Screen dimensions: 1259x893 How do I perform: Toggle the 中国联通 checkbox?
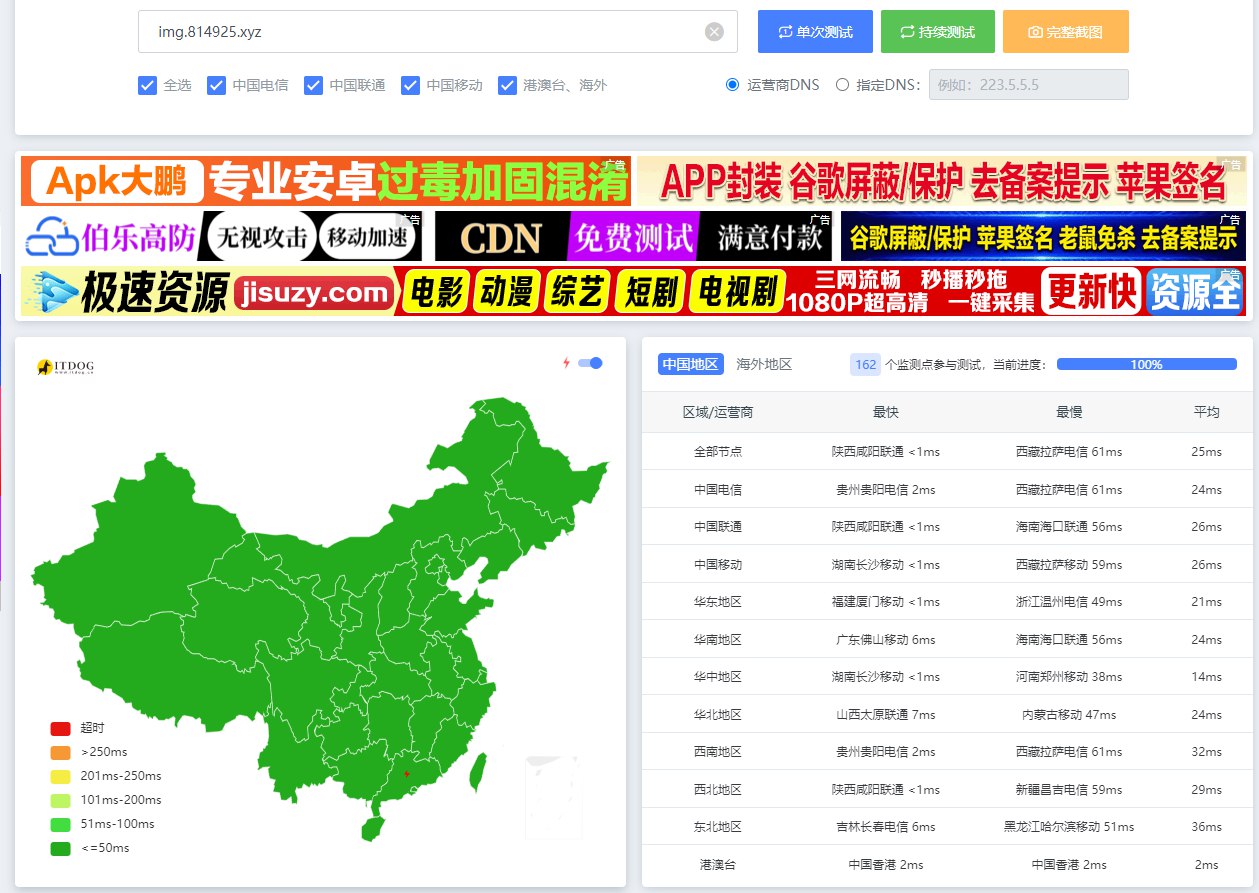pyautogui.click(x=313, y=85)
